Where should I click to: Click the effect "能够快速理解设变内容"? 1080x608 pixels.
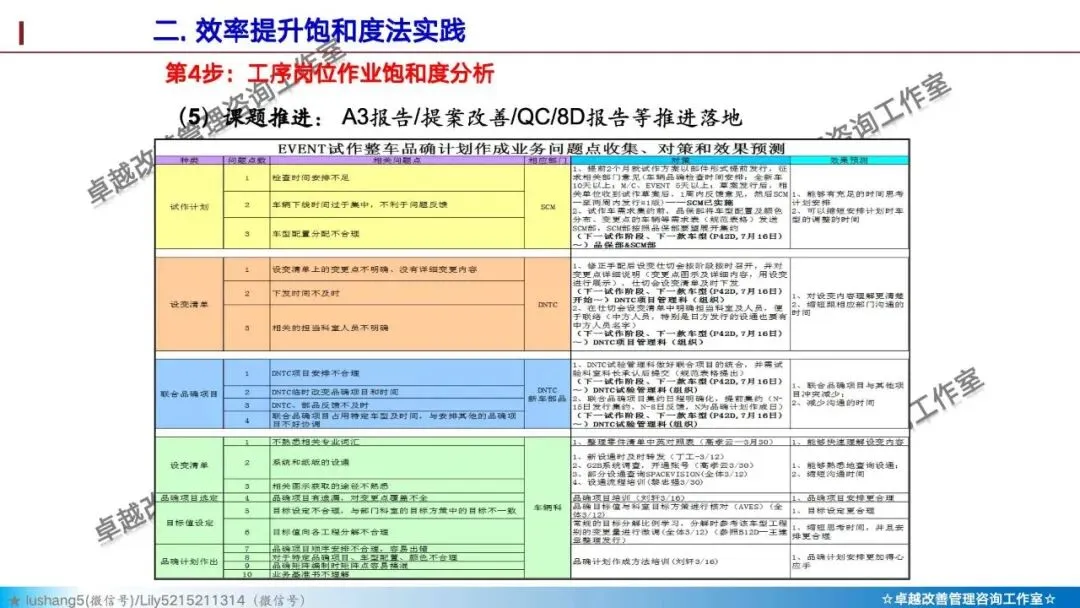click(x=848, y=441)
